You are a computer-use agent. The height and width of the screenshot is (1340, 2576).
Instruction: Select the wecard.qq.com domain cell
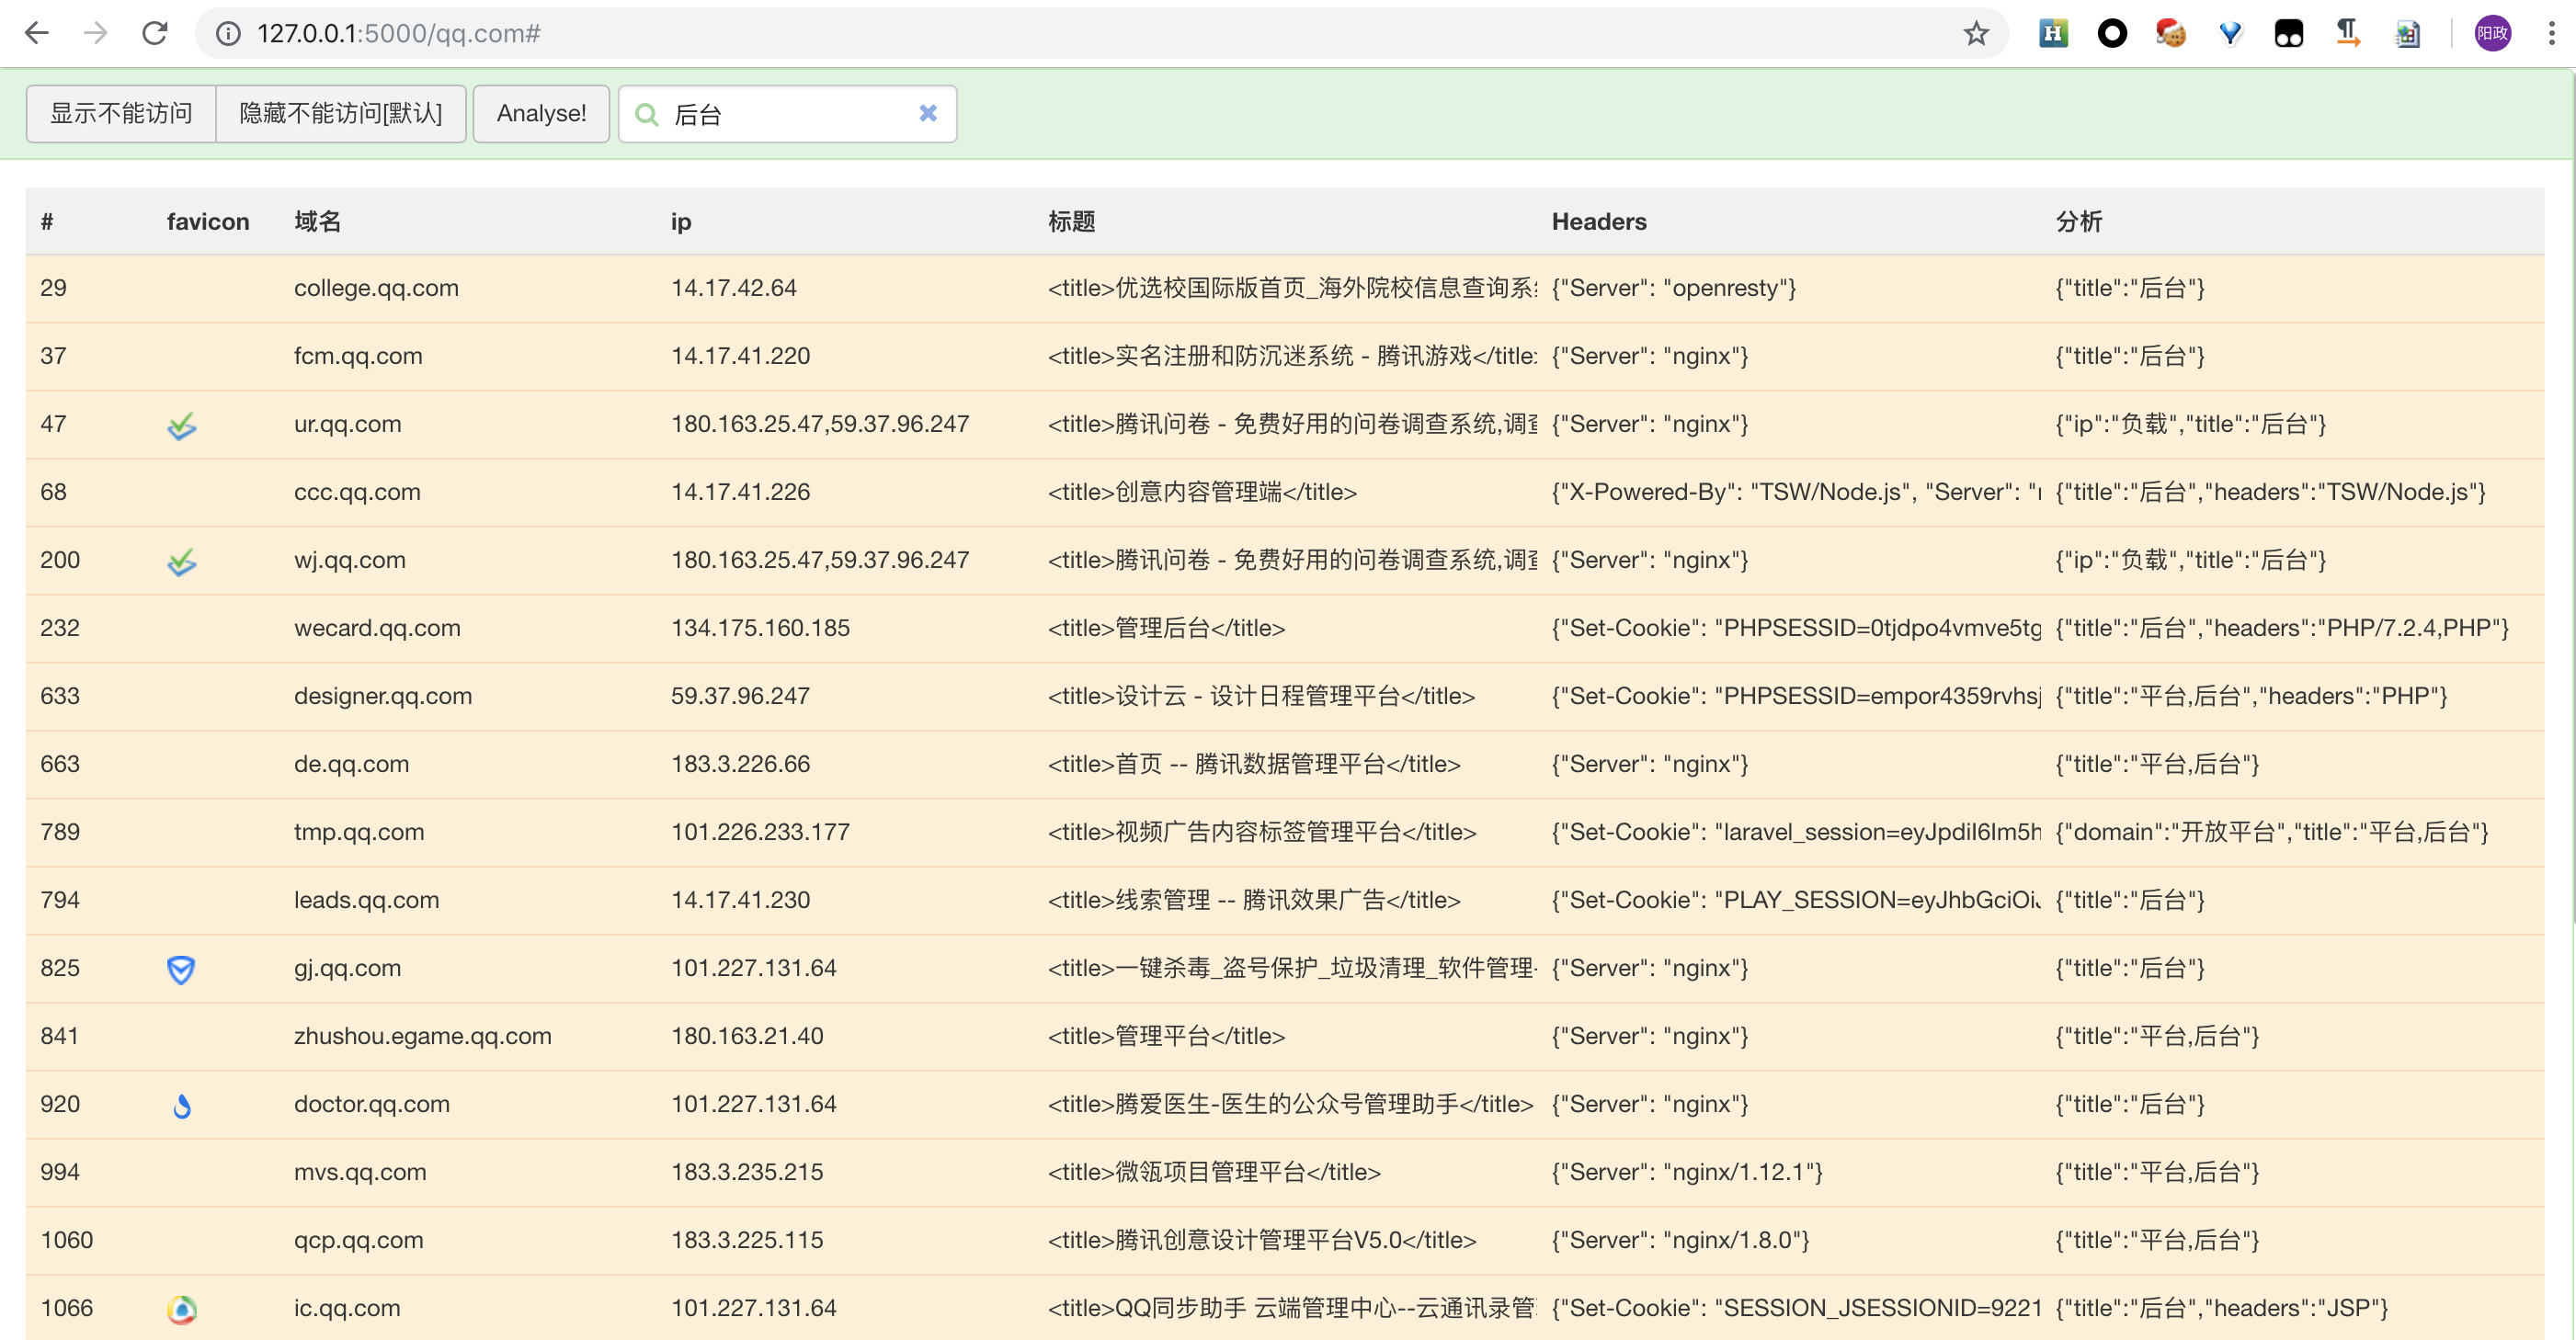(x=377, y=629)
